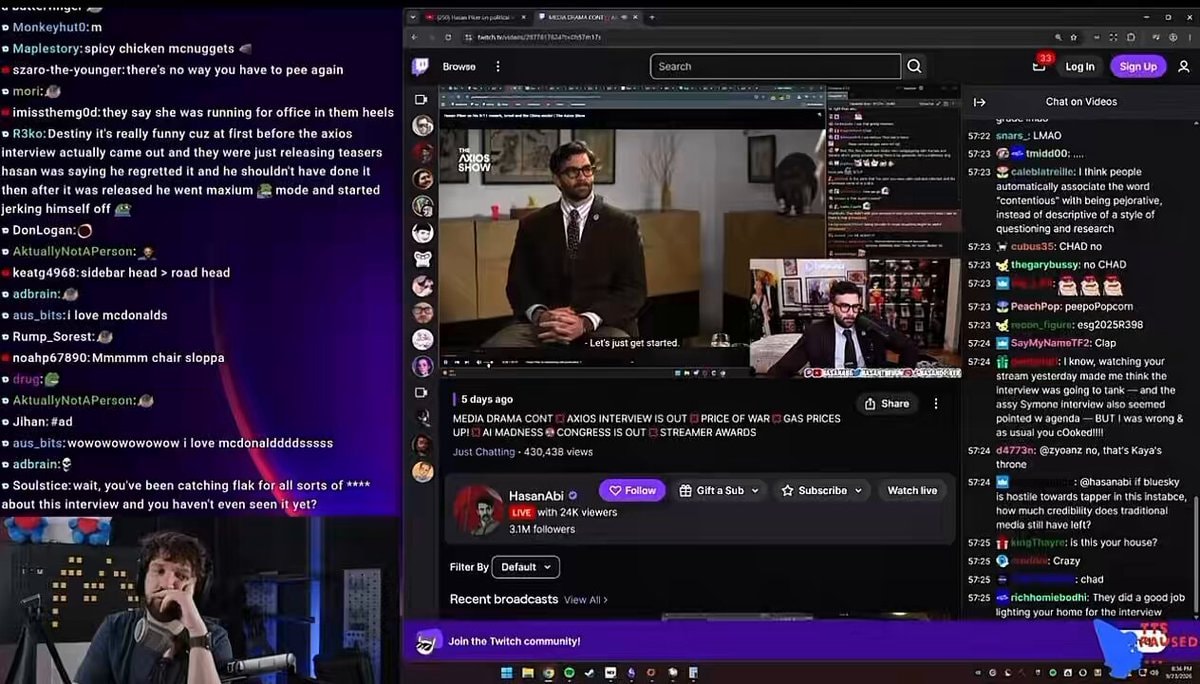This screenshot has width=1200, height=684.
Task: Open the video options three-dot menu
Action: coord(936,404)
